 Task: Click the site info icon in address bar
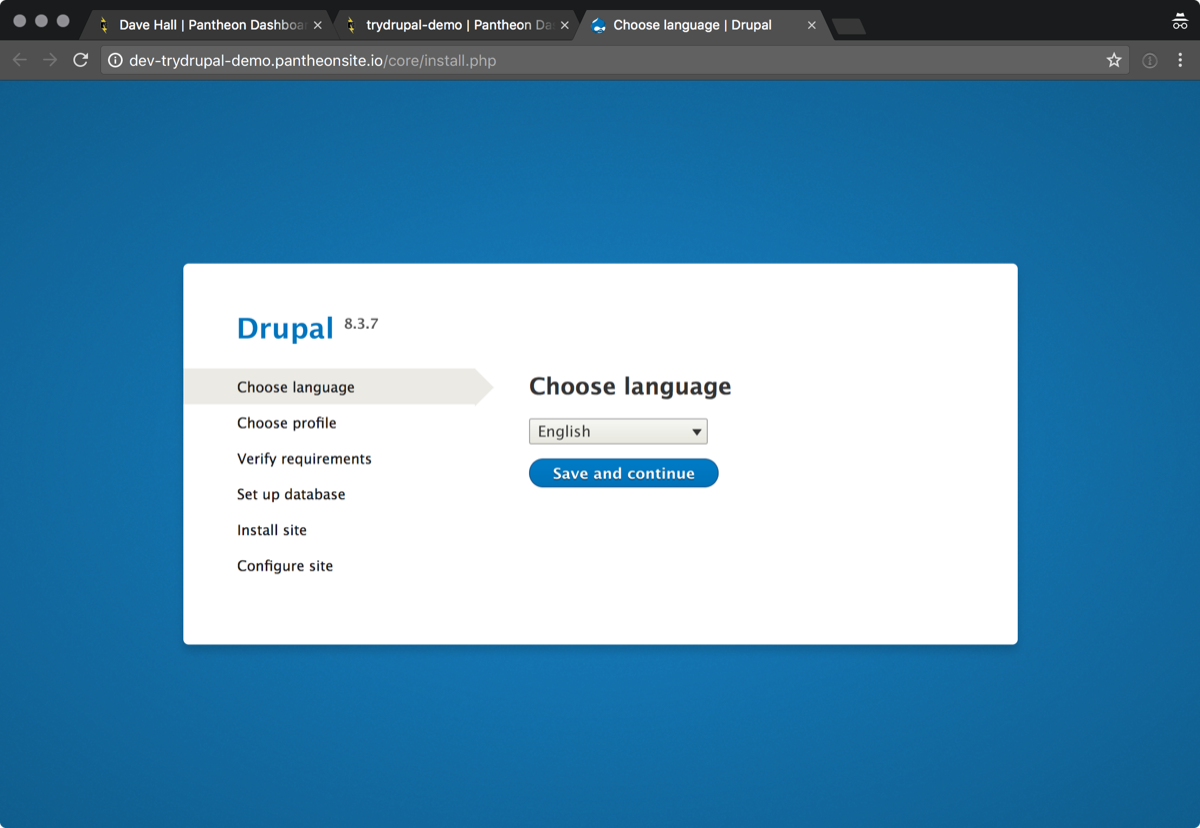tap(115, 61)
